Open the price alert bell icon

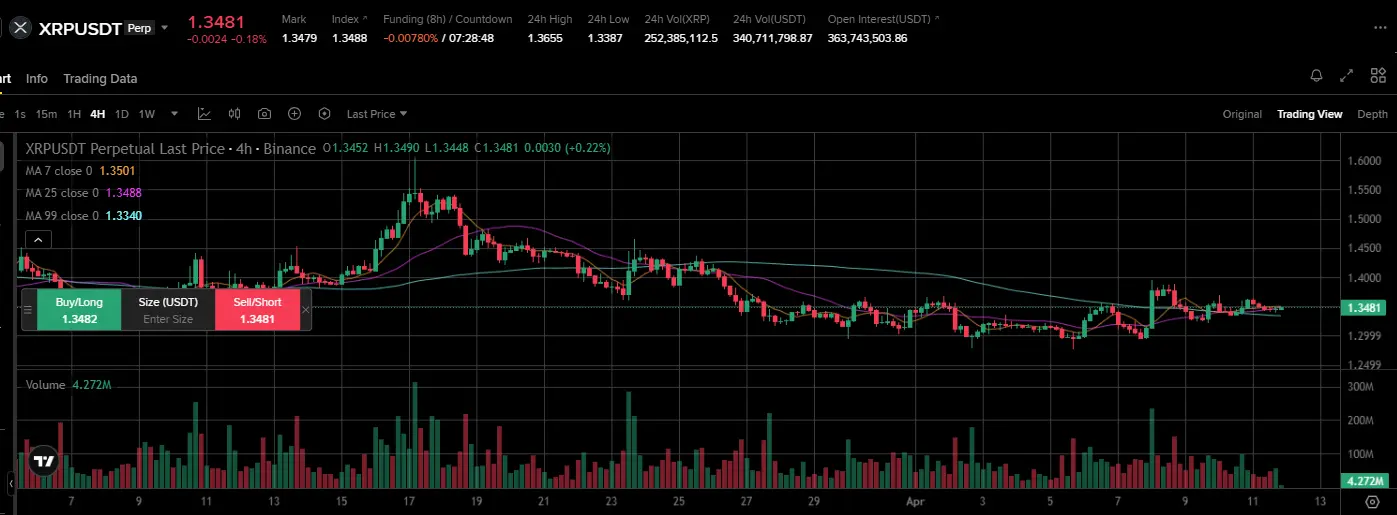pos(1316,76)
